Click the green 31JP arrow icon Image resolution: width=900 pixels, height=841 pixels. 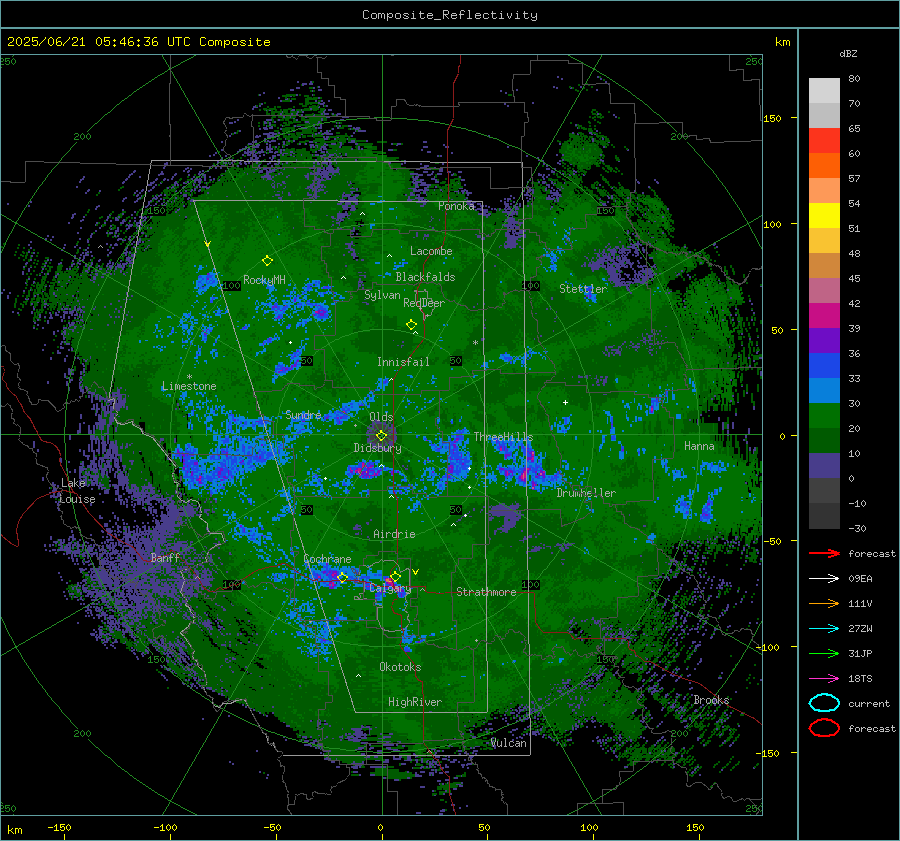(x=824, y=653)
